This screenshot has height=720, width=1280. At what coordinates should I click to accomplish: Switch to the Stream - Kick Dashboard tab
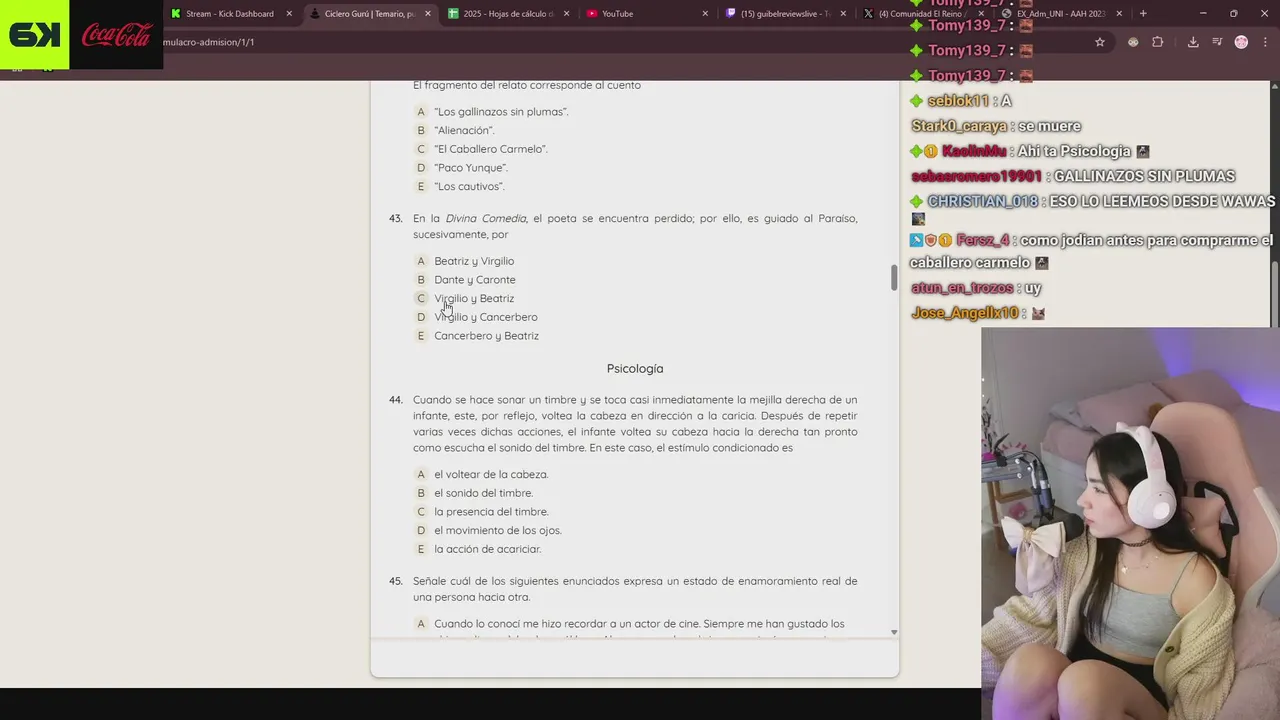(x=231, y=14)
